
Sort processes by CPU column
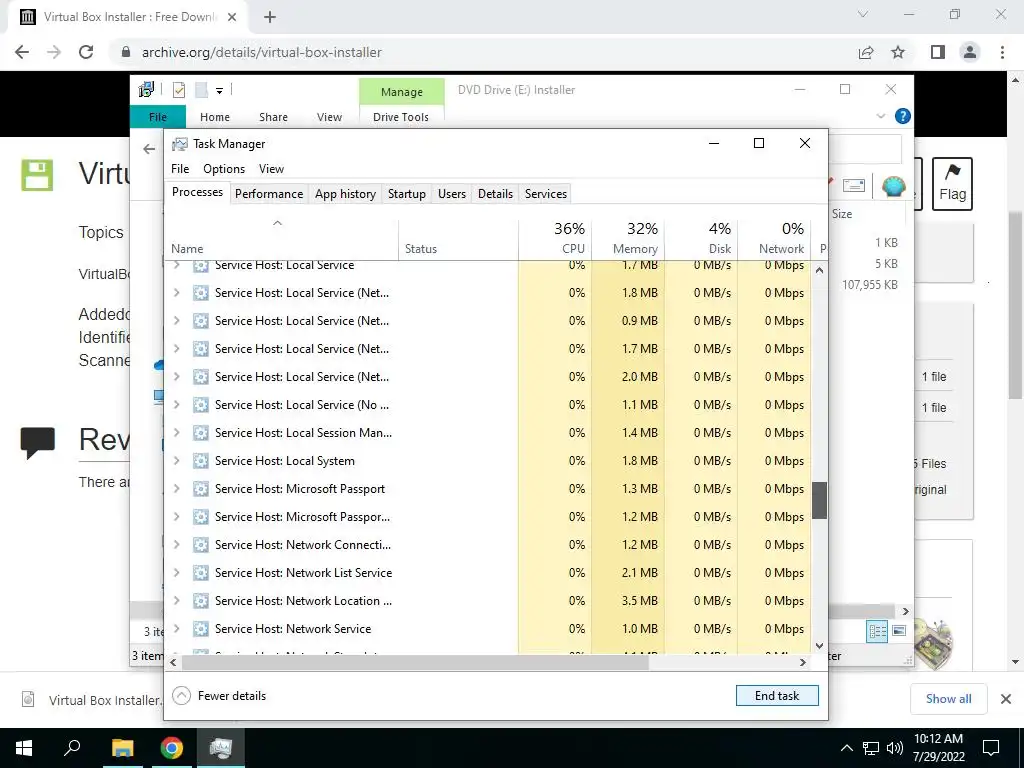pos(555,239)
